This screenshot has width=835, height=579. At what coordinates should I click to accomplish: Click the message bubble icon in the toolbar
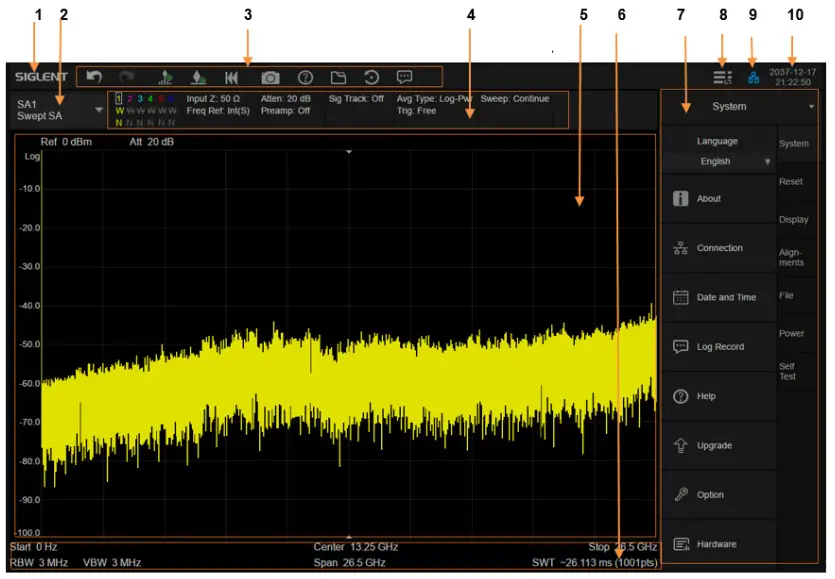(405, 76)
